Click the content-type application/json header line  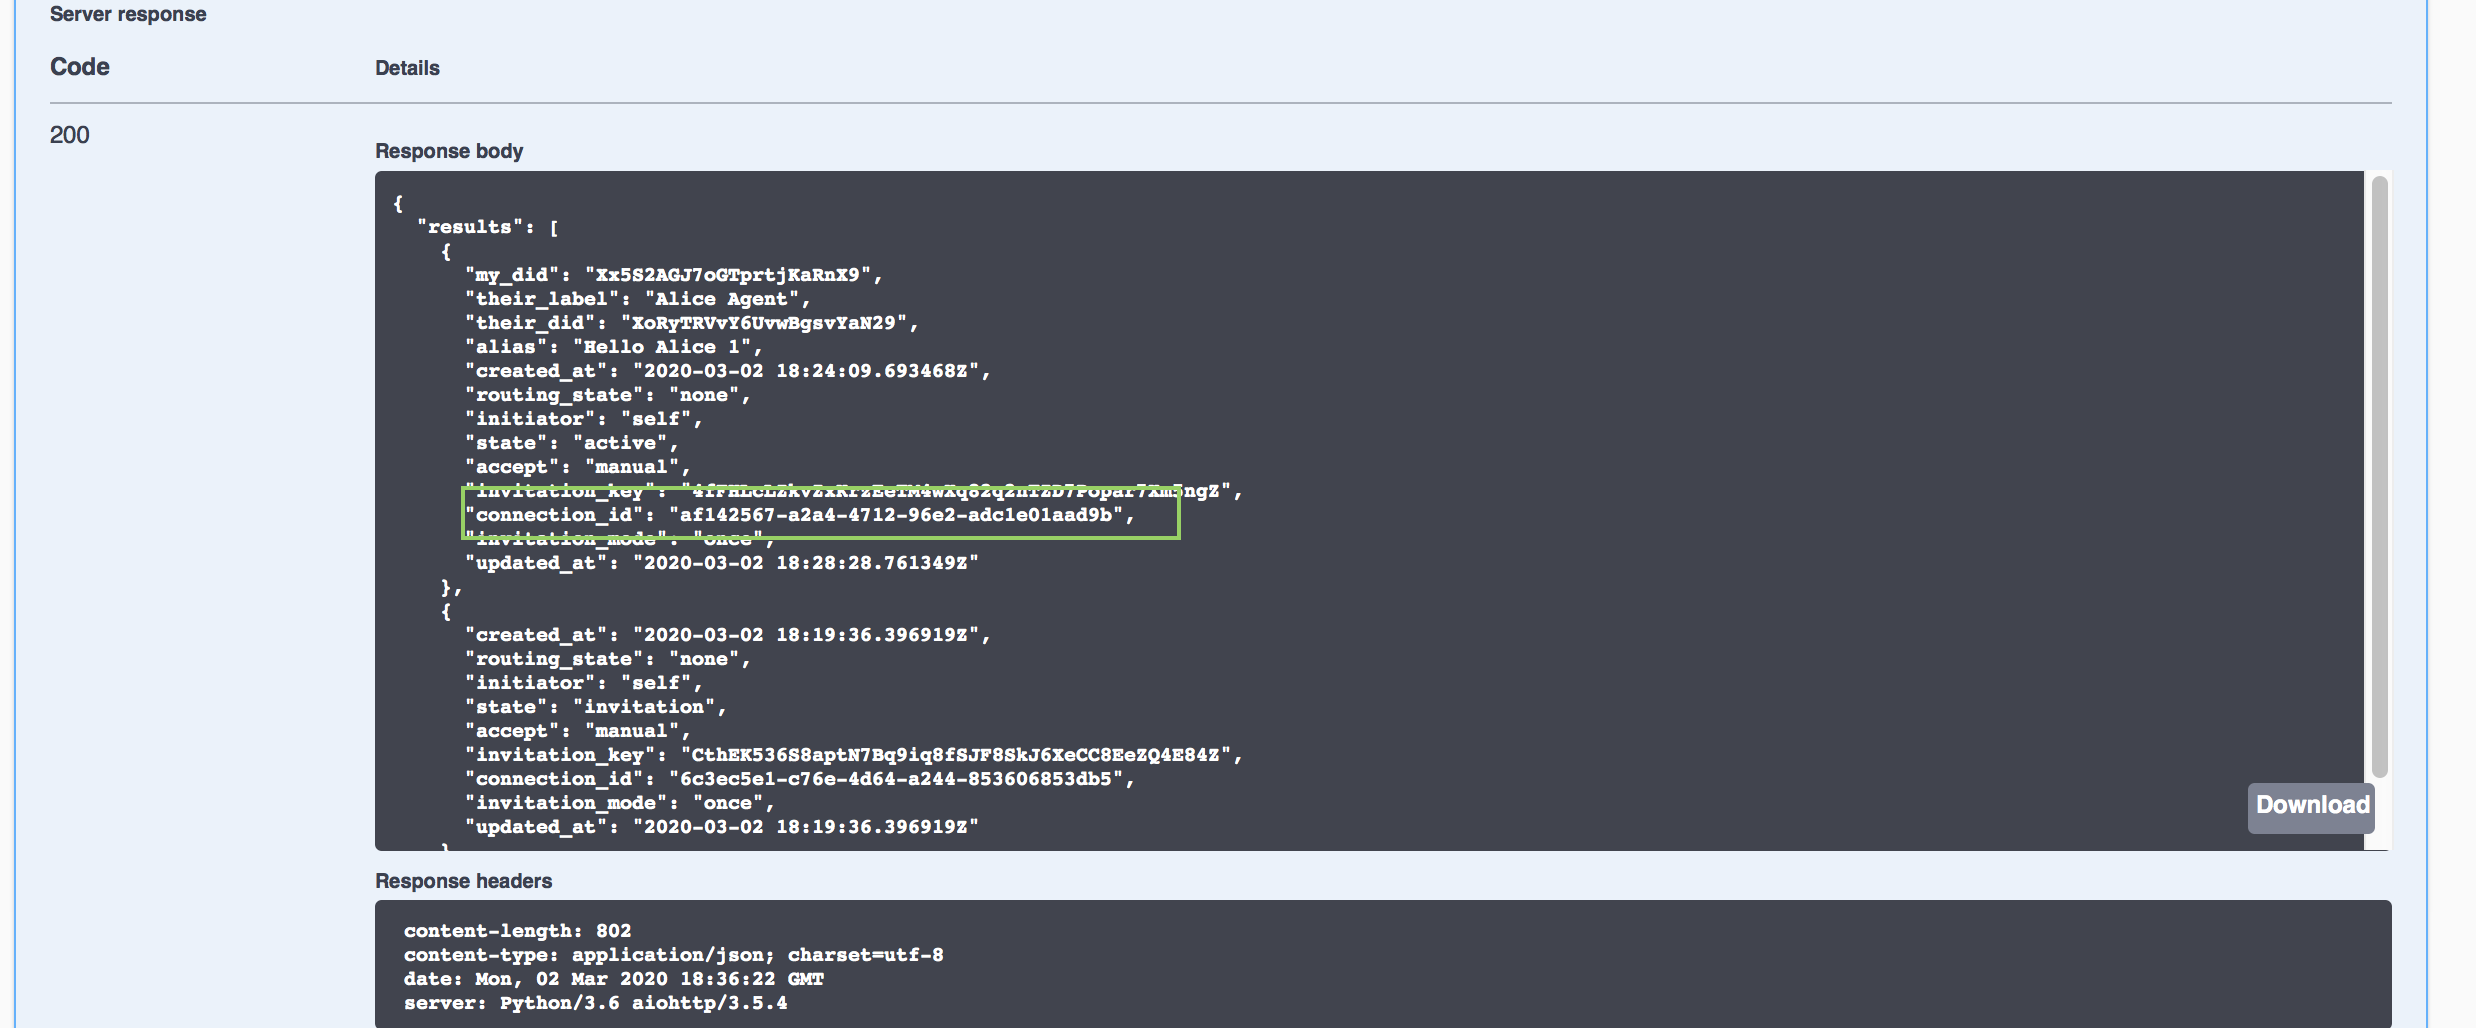point(673,955)
